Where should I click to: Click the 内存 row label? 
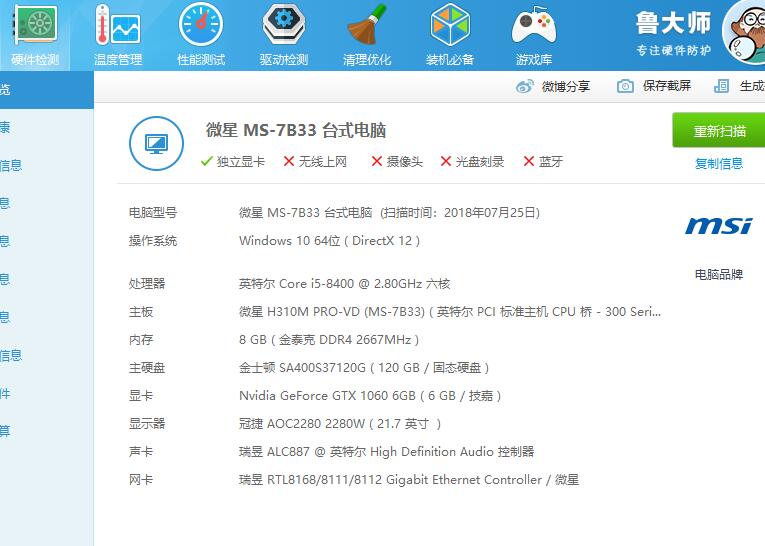click(x=141, y=340)
